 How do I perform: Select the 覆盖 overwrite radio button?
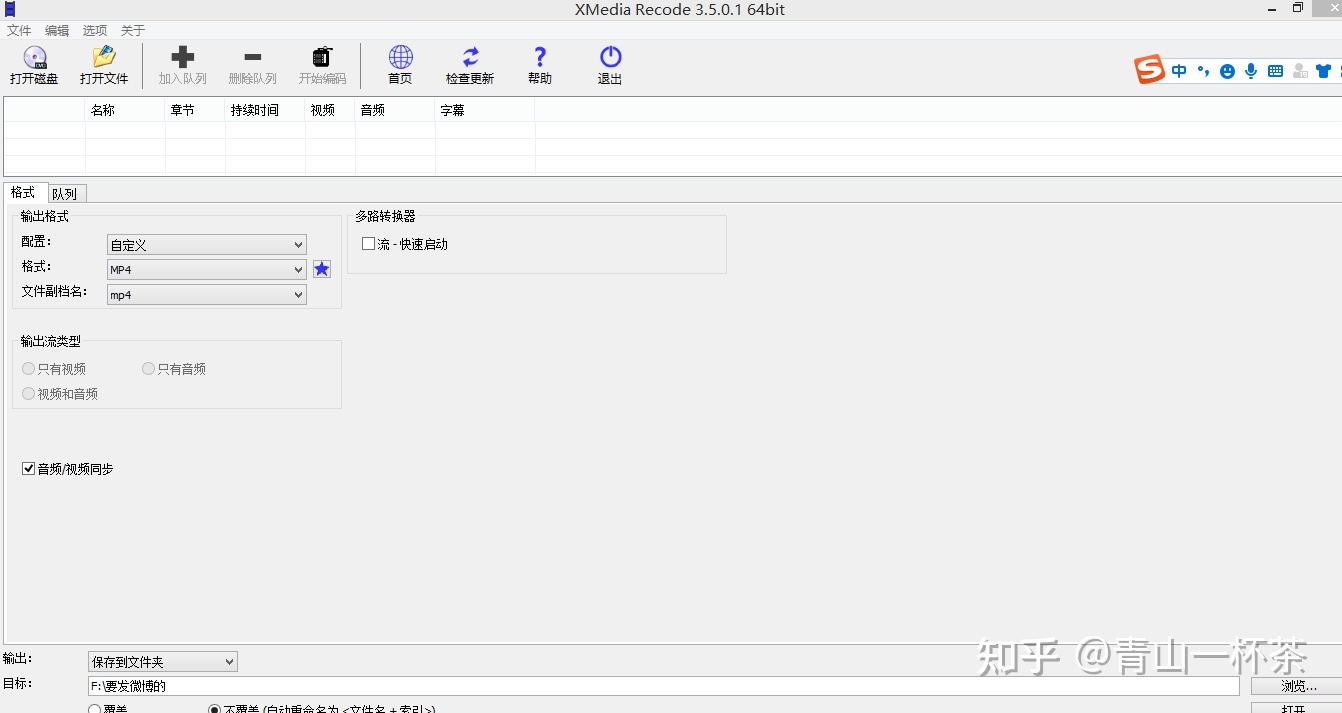coord(95,709)
